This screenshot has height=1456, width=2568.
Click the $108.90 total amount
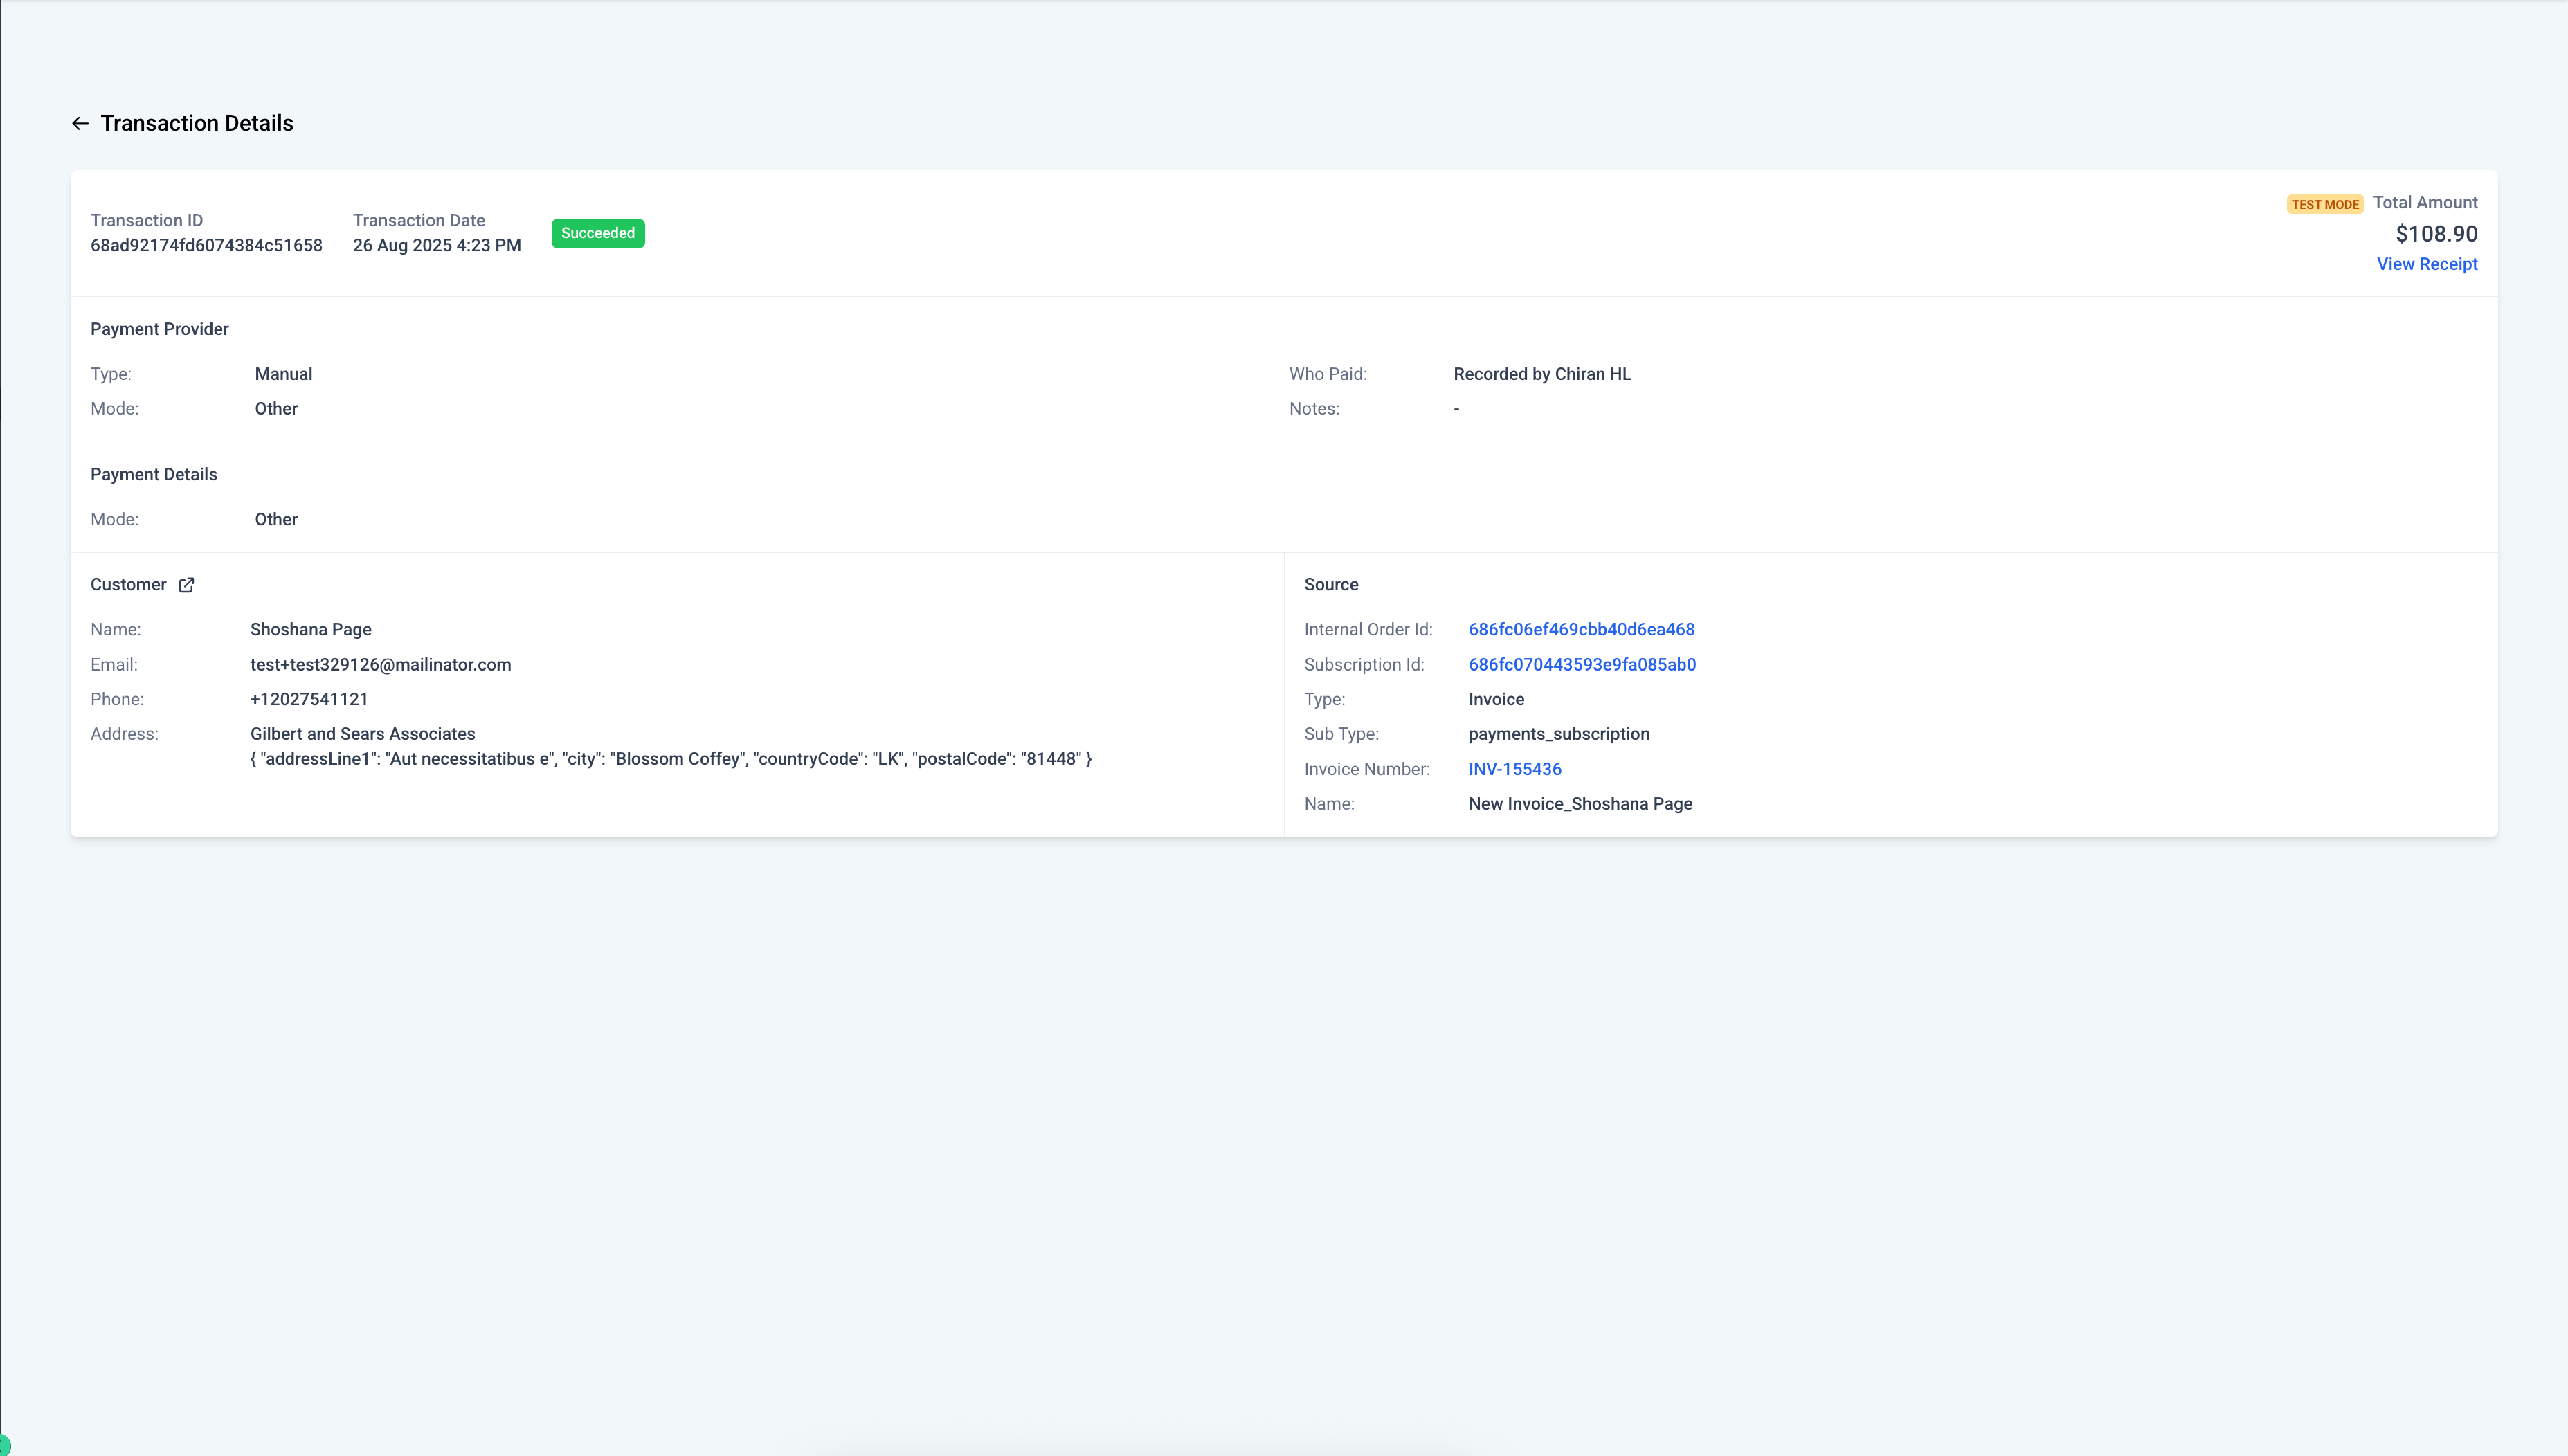(x=2435, y=234)
